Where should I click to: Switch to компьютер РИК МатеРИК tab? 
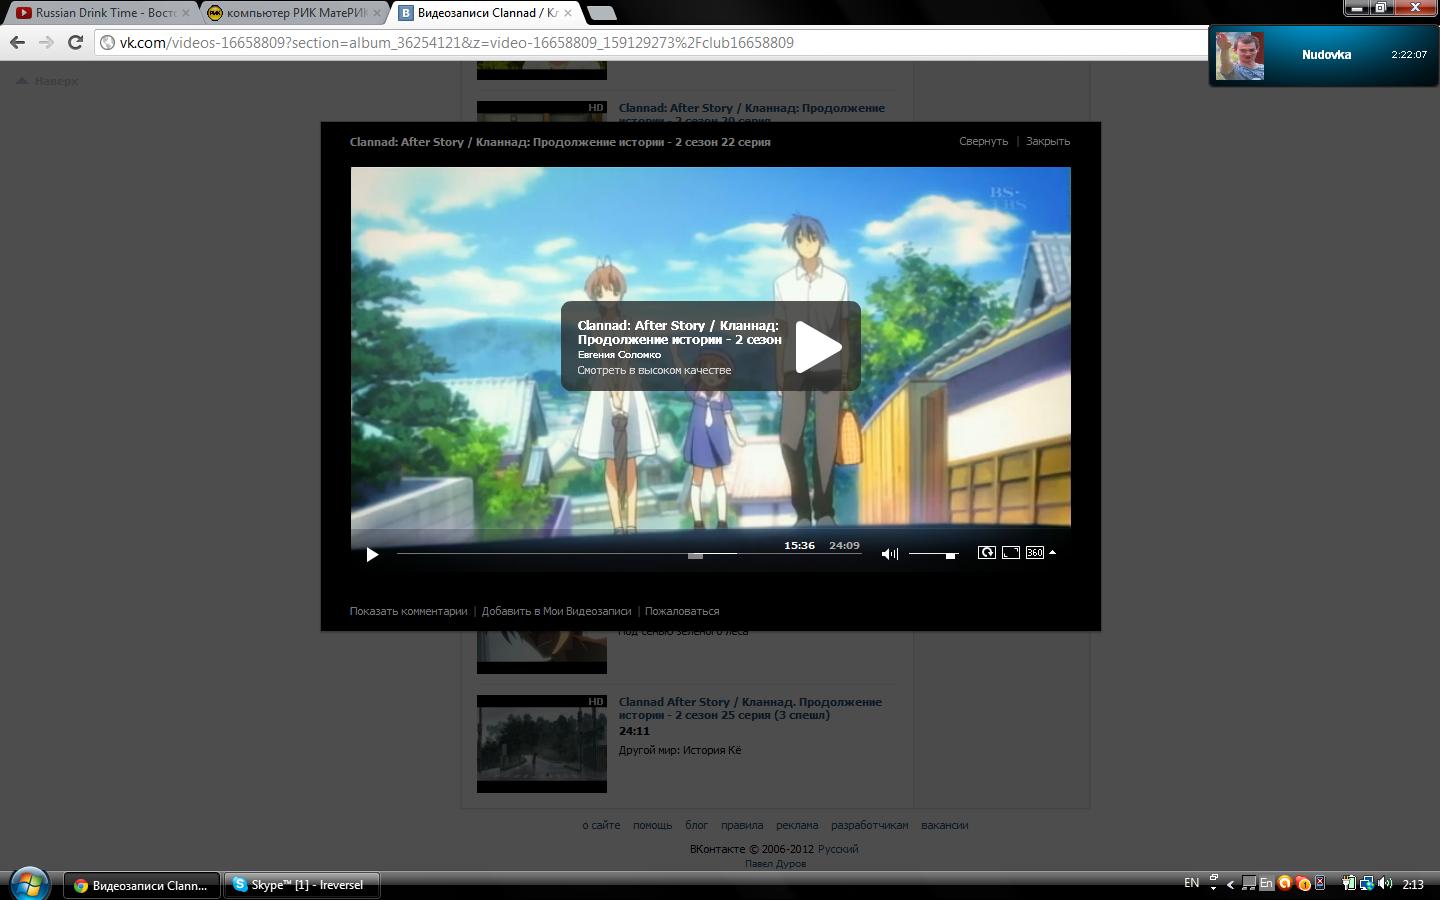[293, 13]
